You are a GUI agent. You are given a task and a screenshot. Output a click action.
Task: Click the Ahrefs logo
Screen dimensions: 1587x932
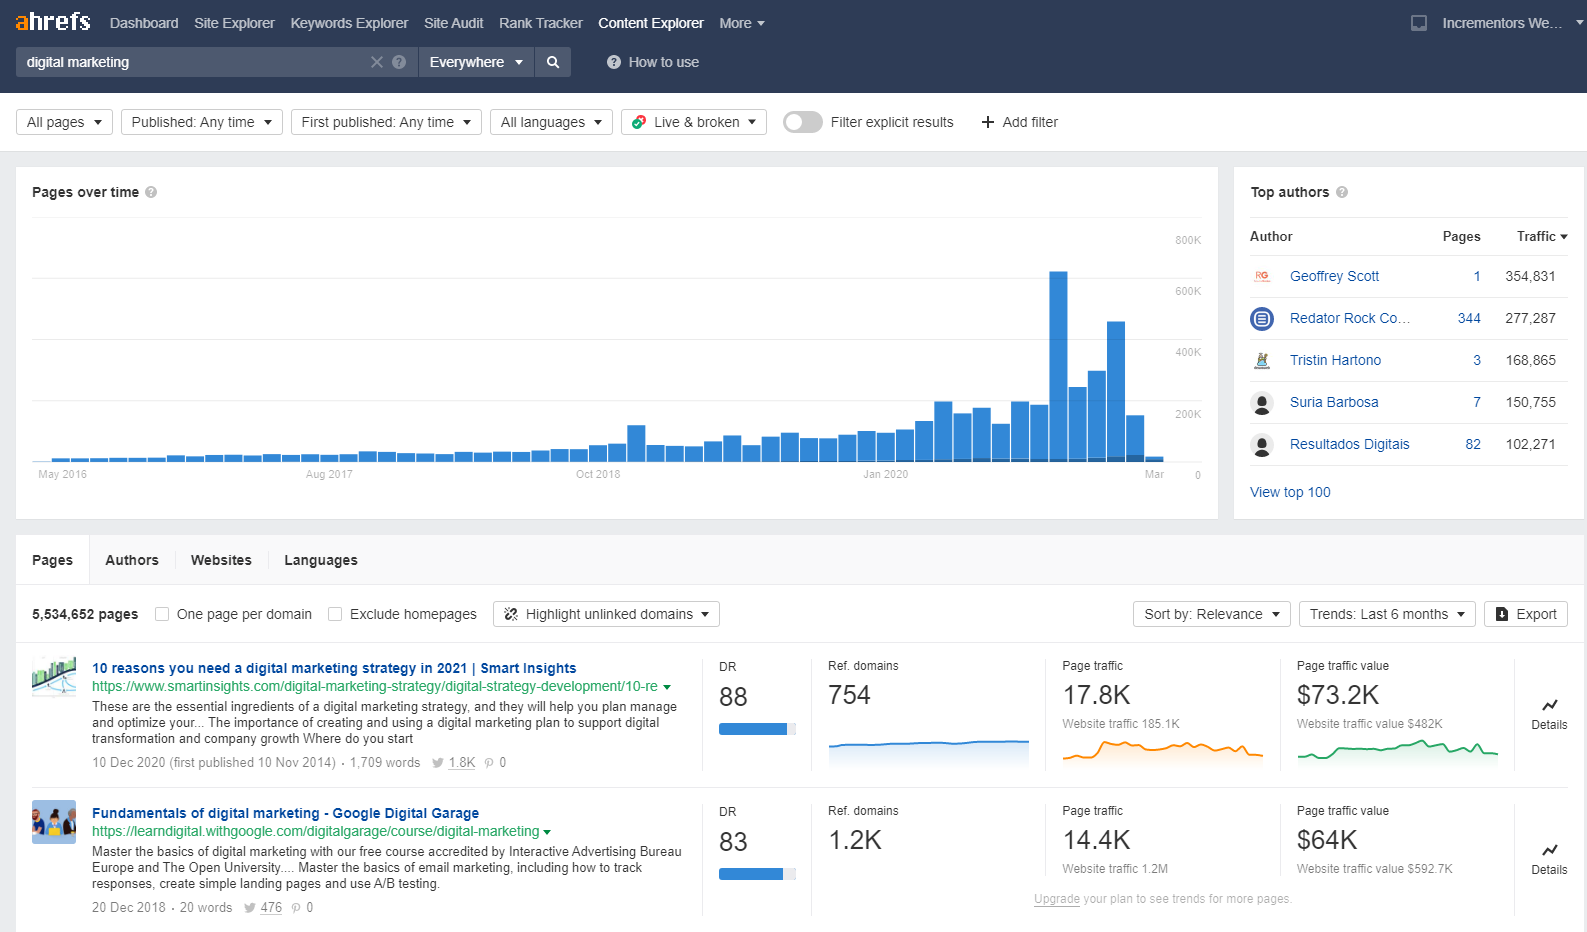[53, 21]
